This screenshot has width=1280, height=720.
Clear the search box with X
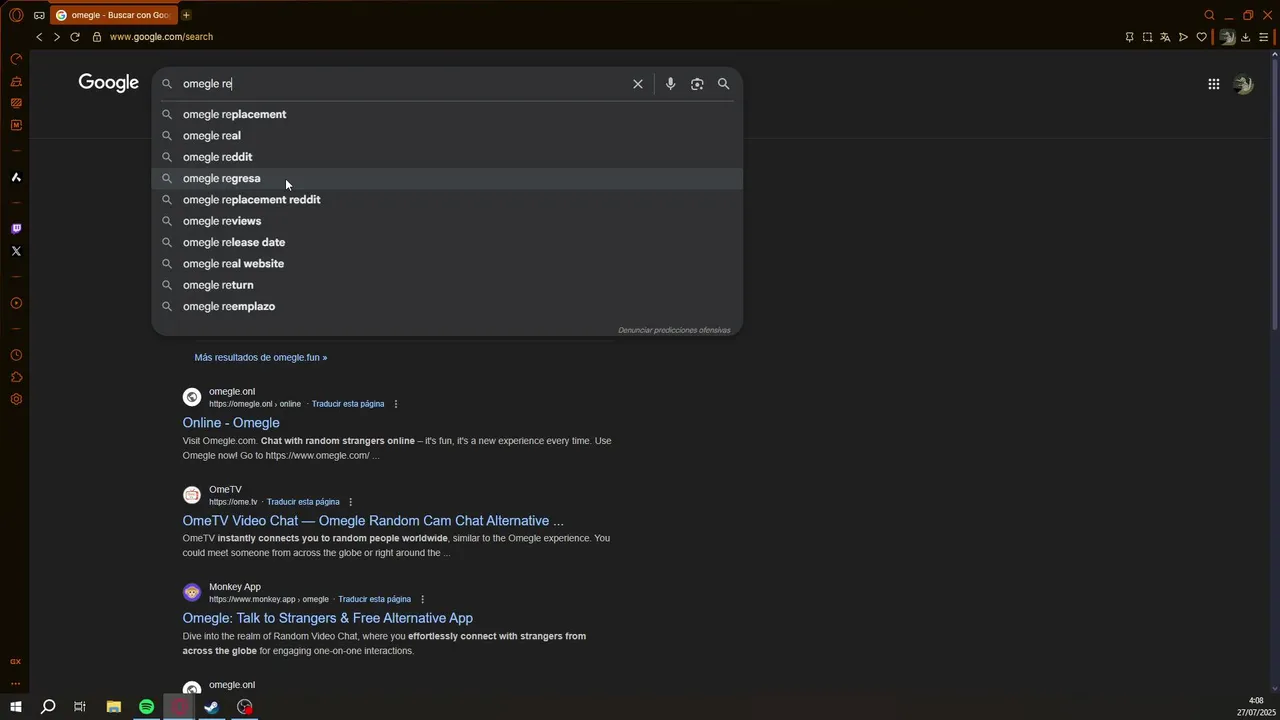pyautogui.click(x=637, y=84)
